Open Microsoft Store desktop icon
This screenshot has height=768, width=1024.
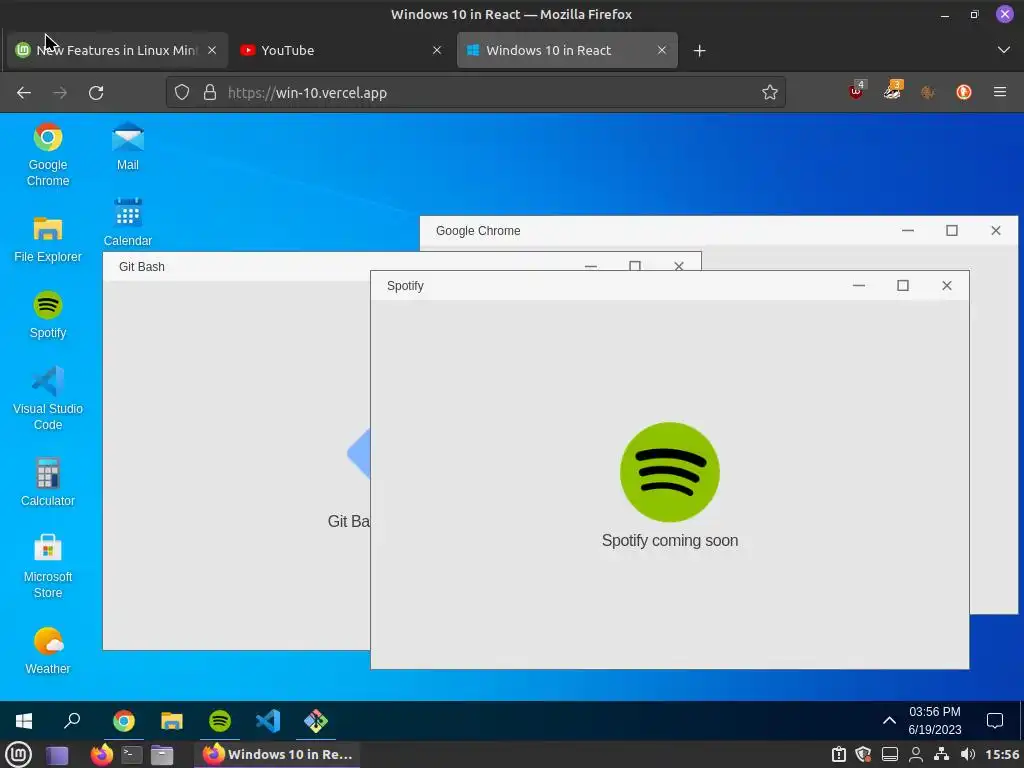[x=48, y=566]
